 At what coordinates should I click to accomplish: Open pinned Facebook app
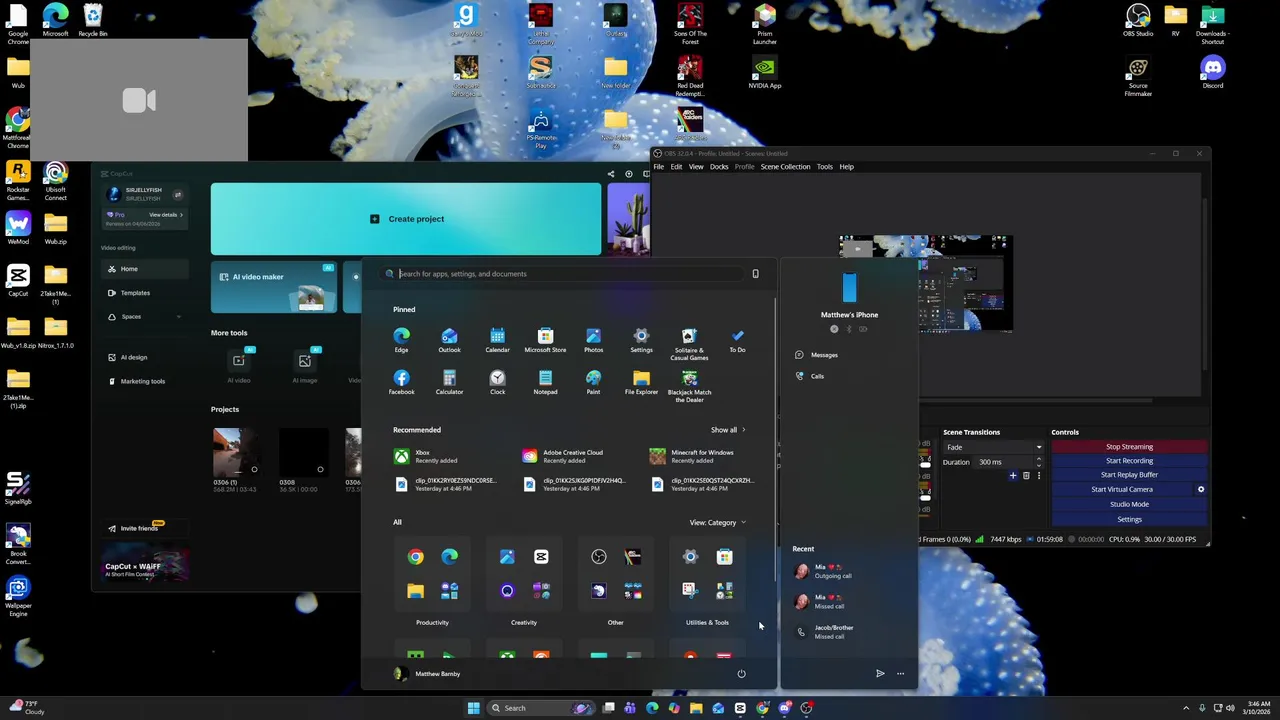[401, 382]
